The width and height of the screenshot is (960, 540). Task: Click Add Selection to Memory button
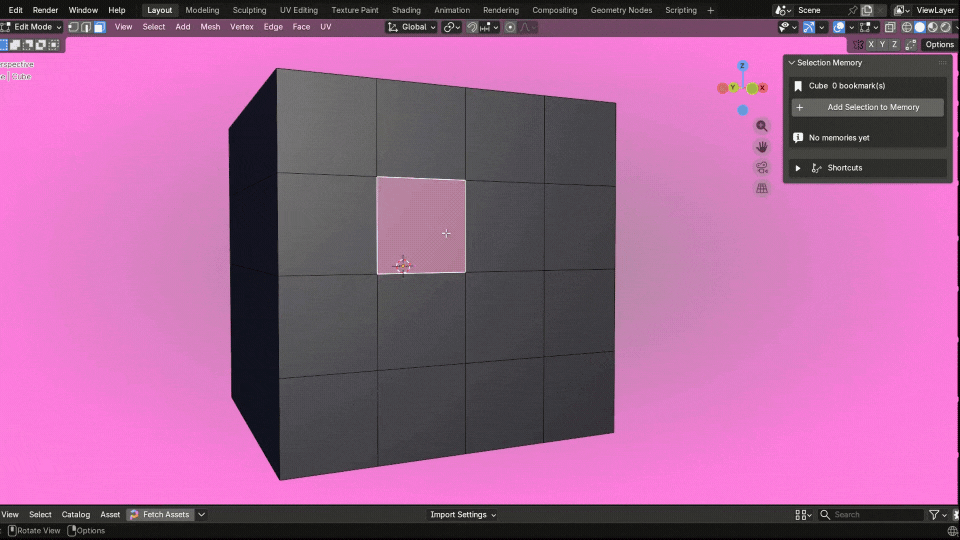868,107
